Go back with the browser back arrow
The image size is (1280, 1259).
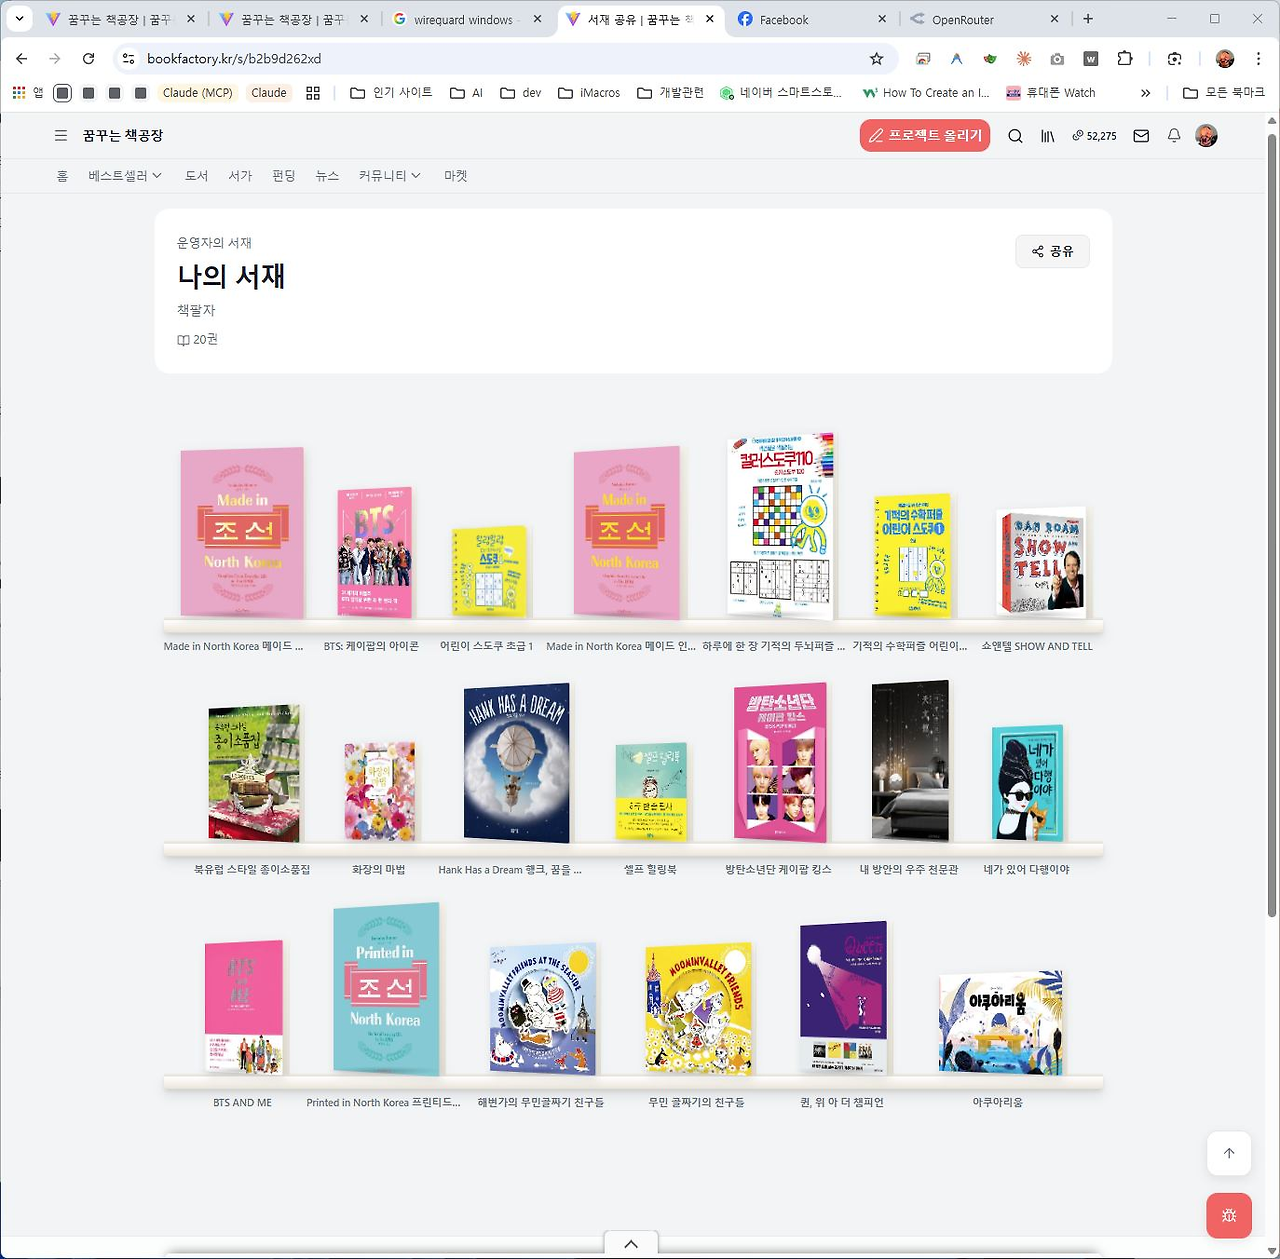pyautogui.click(x=22, y=59)
